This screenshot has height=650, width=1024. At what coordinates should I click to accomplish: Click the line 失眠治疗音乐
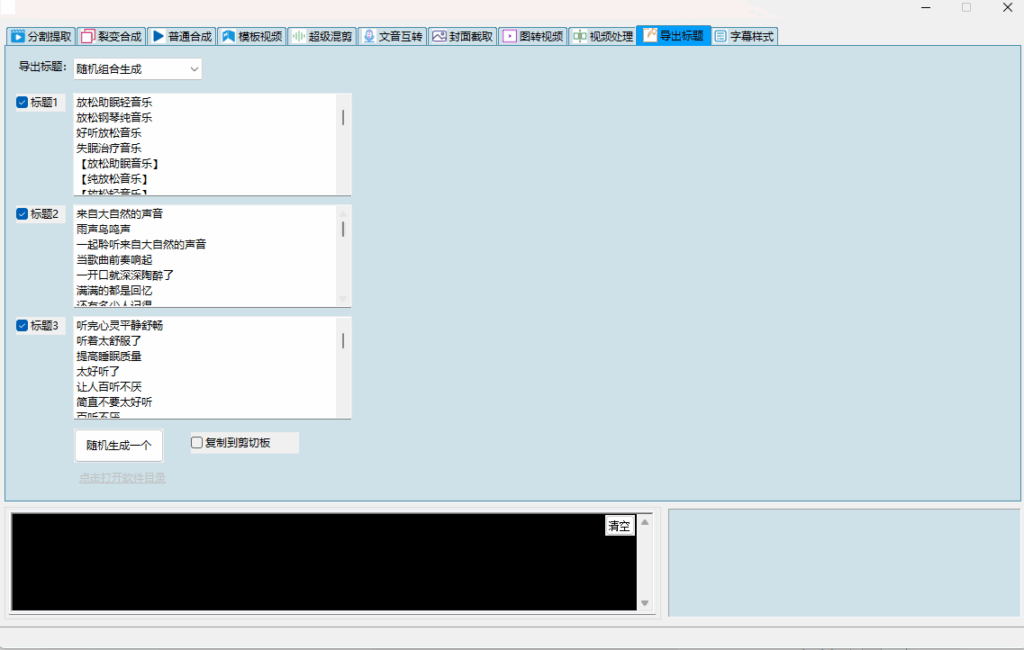(109, 148)
